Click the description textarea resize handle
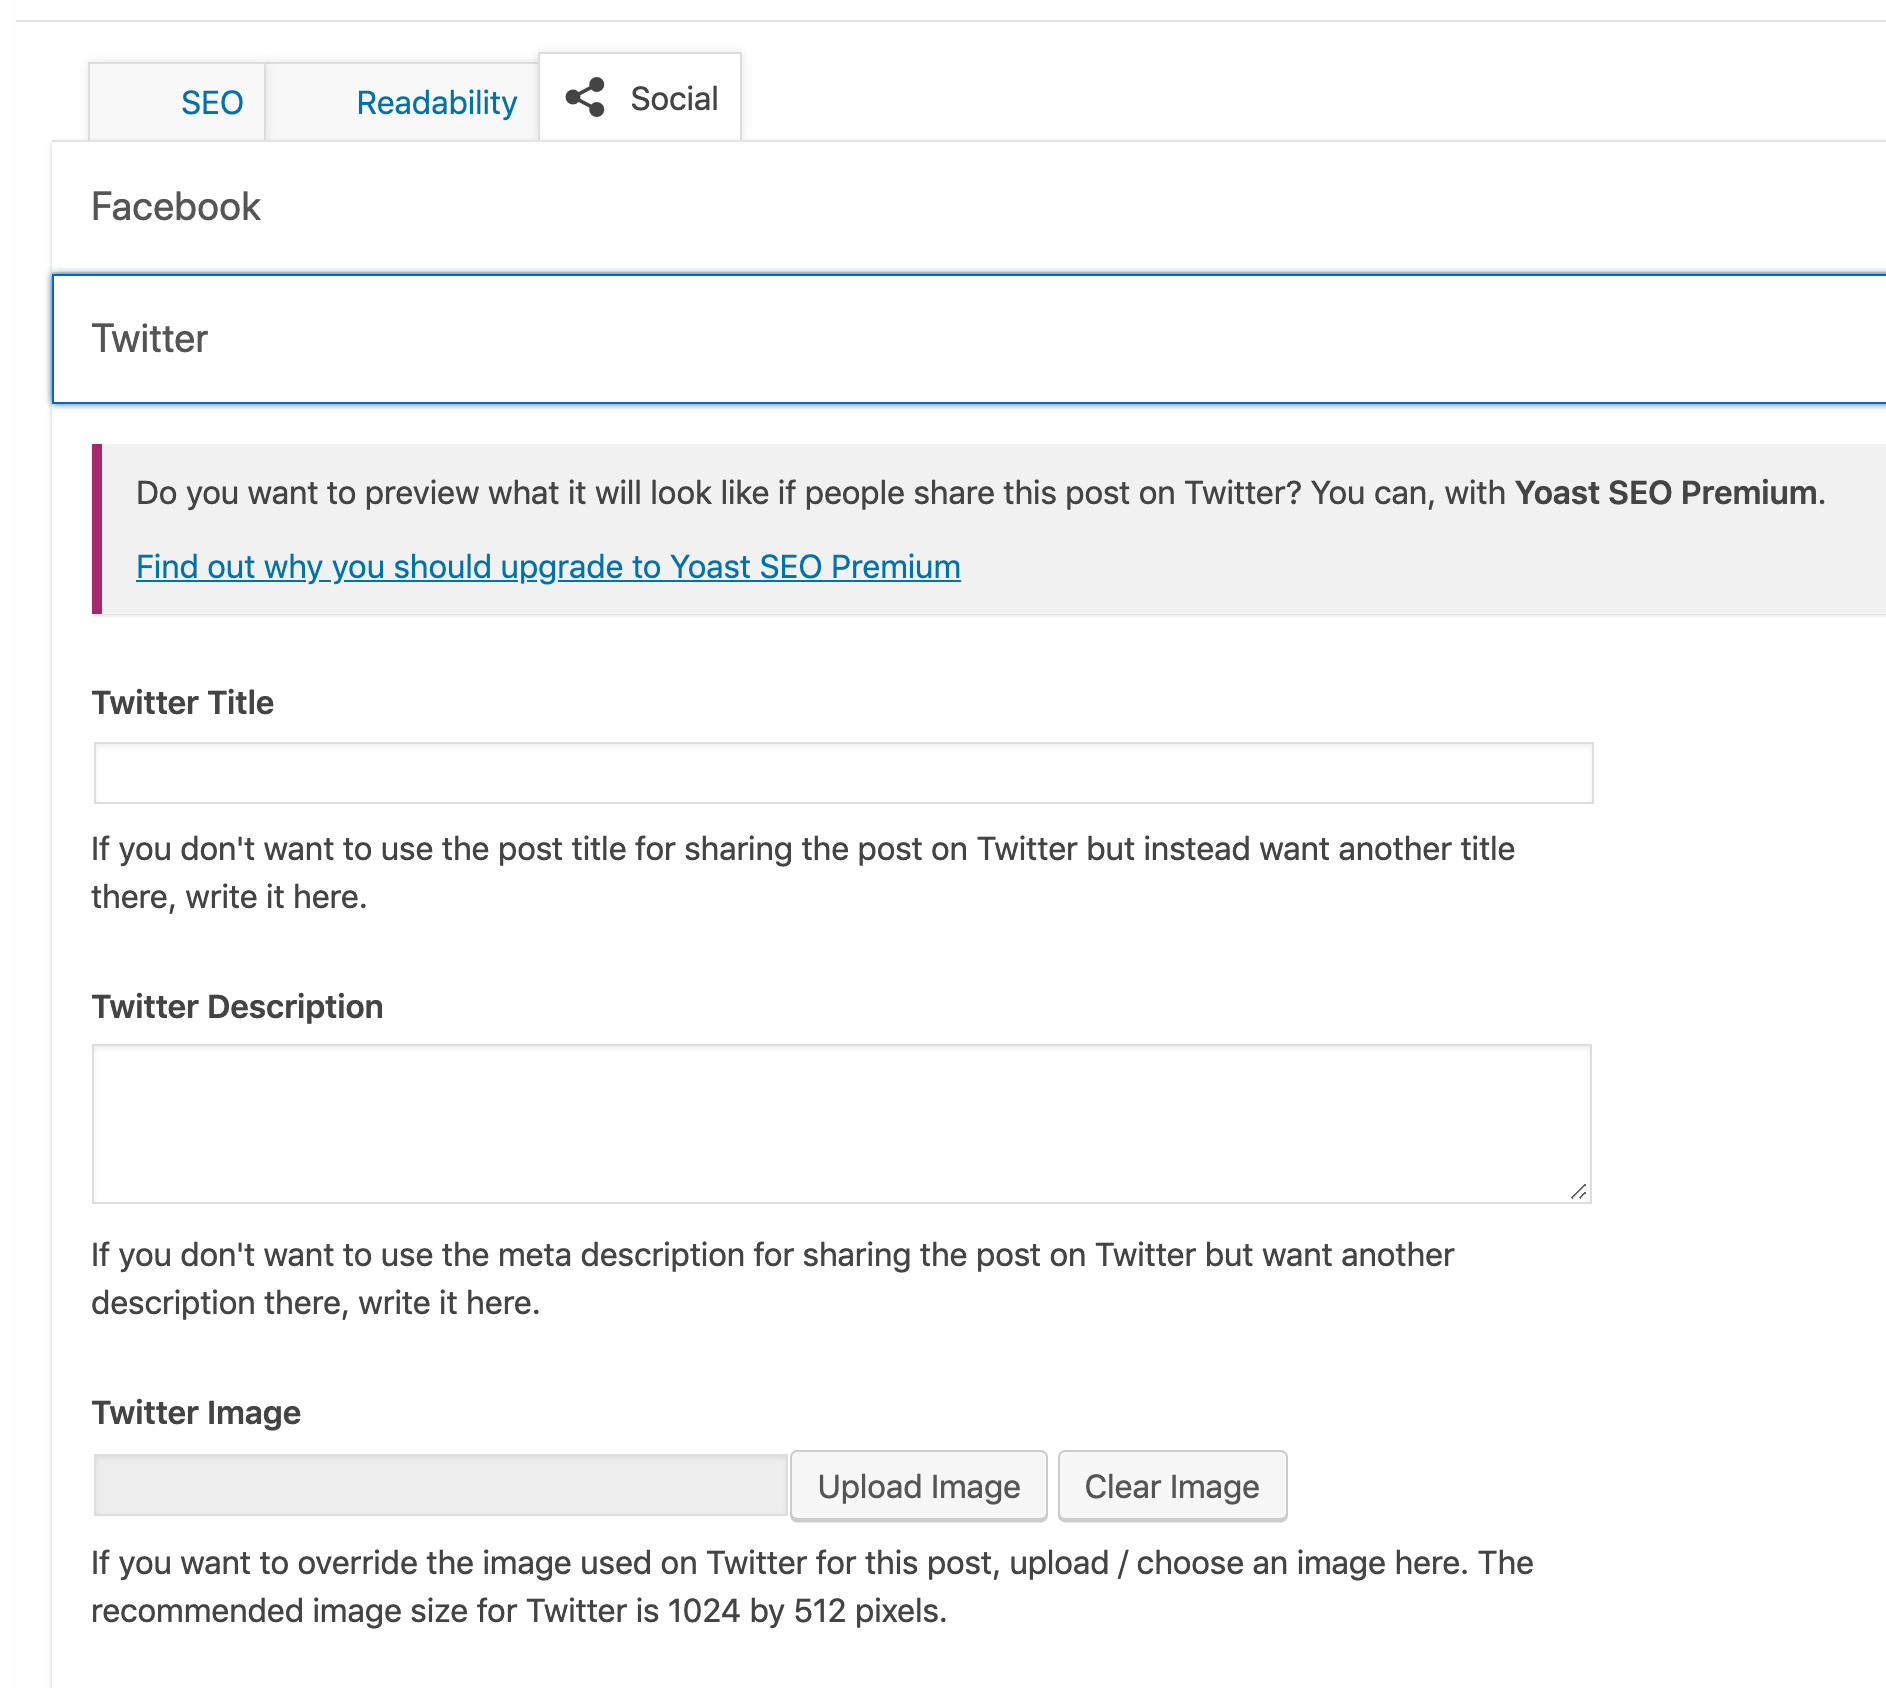 click(1578, 1190)
